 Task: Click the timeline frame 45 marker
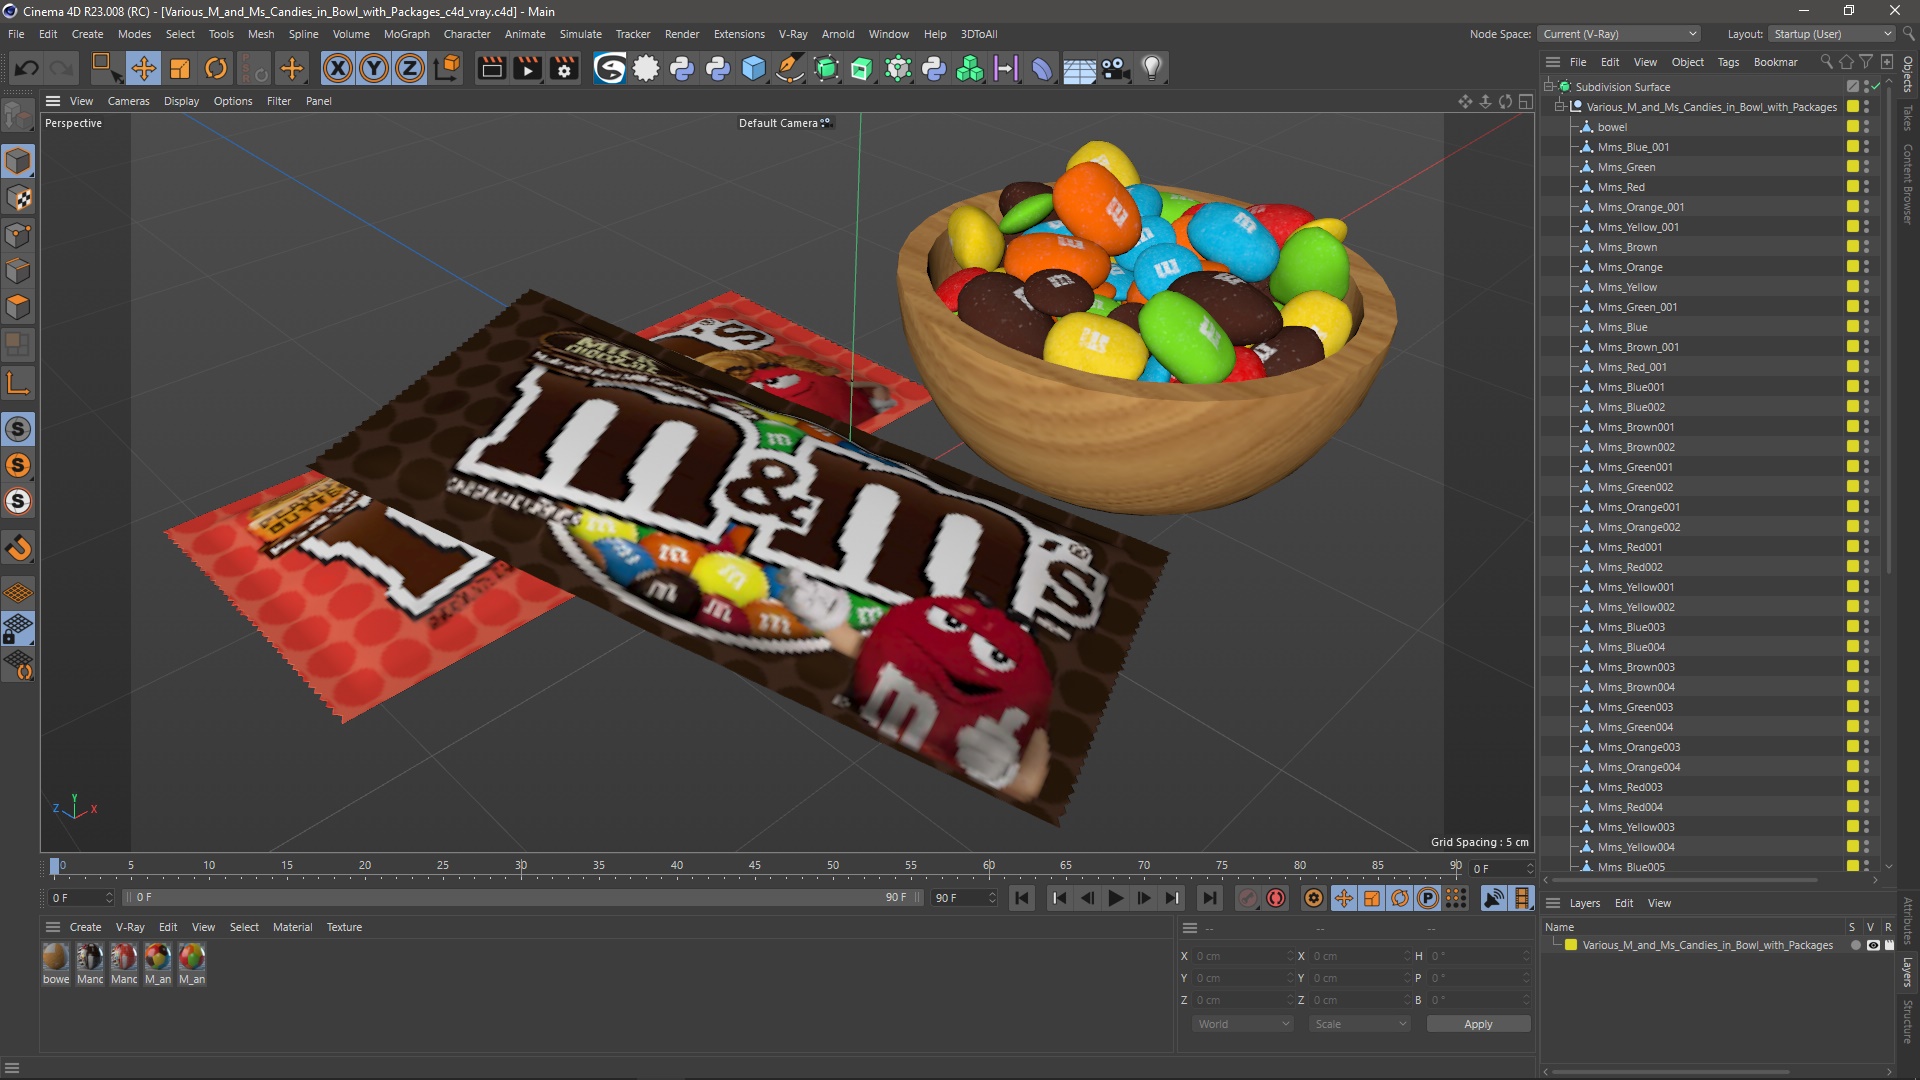[x=754, y=866]
